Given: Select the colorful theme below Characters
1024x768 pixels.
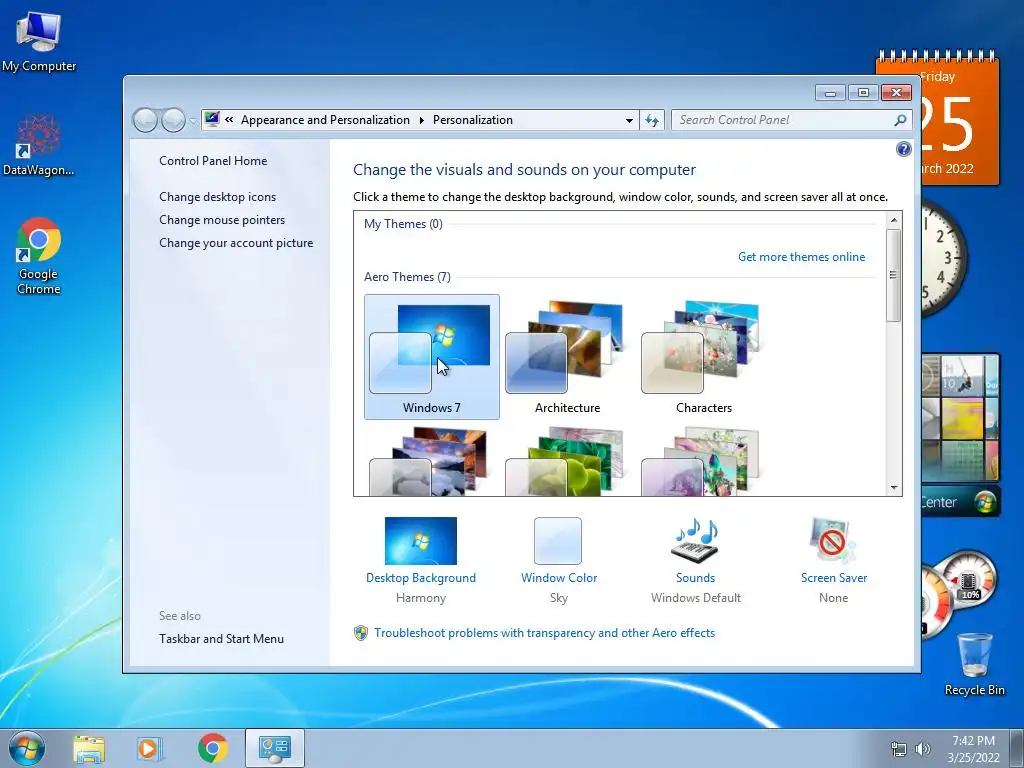Looking at the screenshot, I should tap(703, 461).
